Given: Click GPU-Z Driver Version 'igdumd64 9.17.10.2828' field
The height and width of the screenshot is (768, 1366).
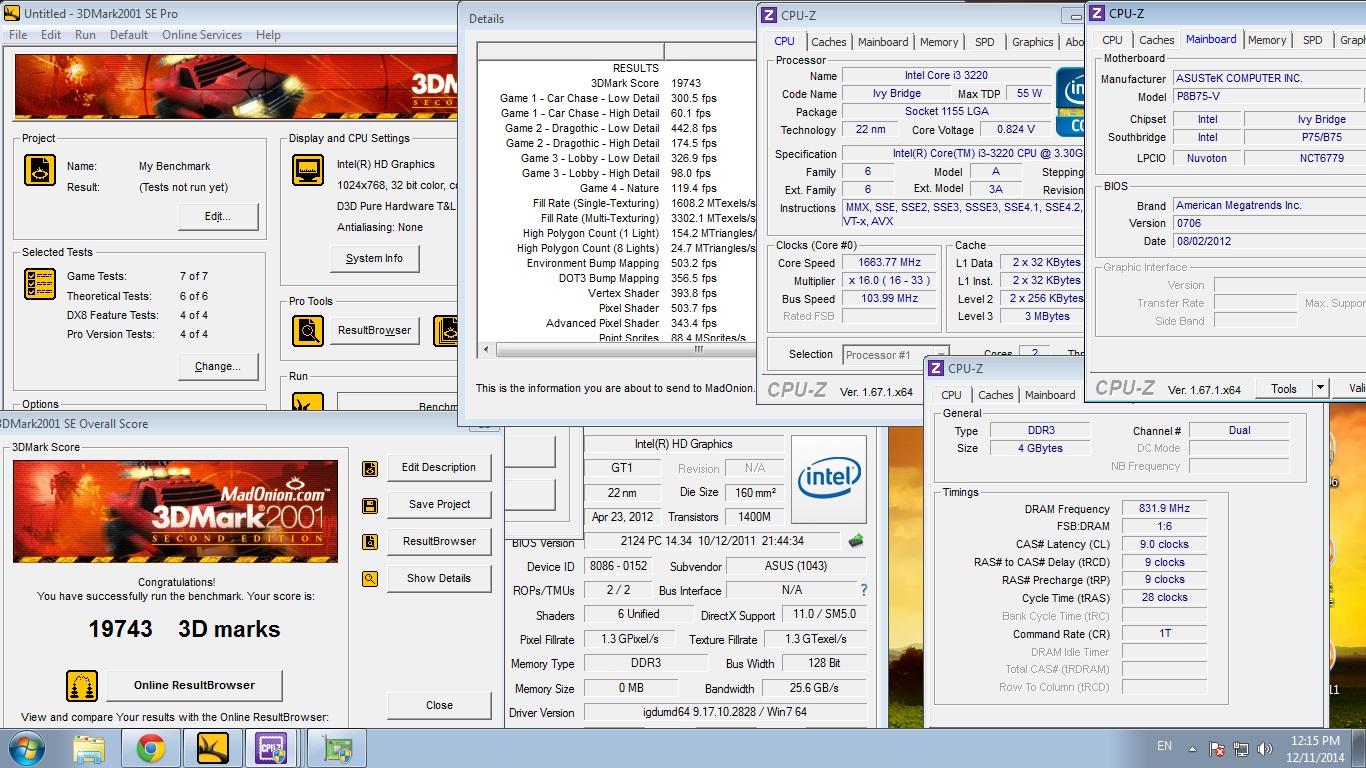Looking at the screenshot, I should coord(724,713).
